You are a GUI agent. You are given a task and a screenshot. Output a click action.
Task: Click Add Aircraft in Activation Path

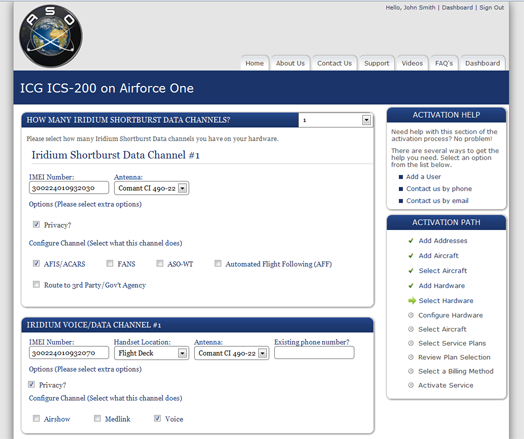438,256
